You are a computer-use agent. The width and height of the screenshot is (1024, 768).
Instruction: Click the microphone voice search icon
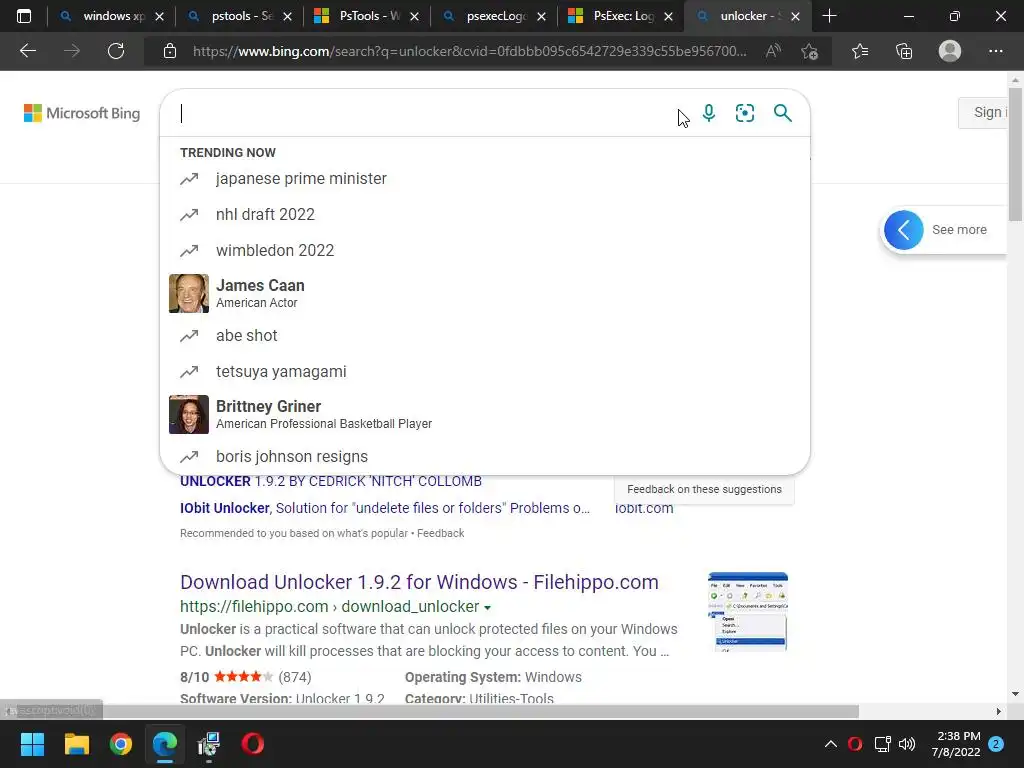coord(709,113)
